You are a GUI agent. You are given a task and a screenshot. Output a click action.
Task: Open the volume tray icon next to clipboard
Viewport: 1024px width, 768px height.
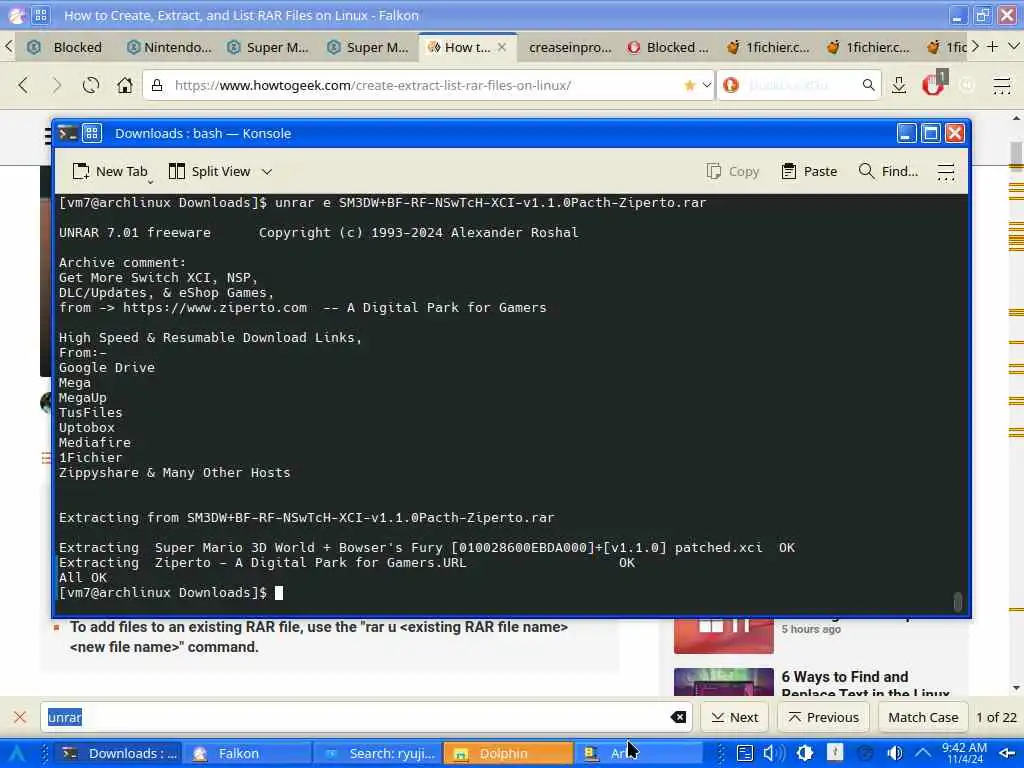(774, 754)
